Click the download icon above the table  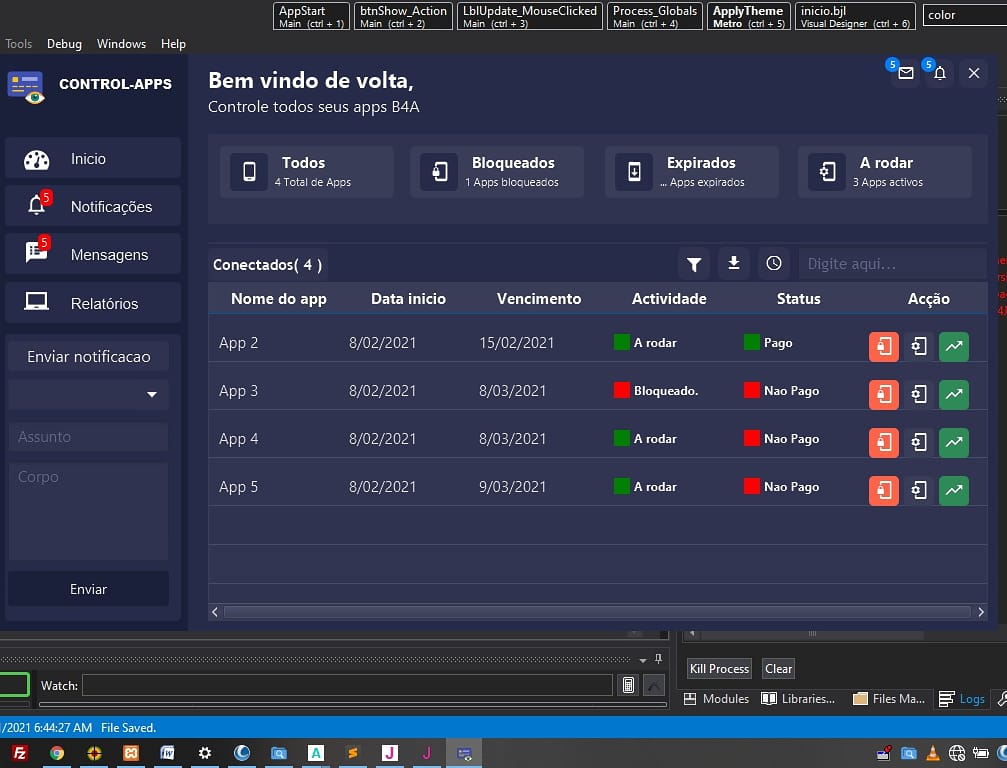[x=733, y=263]
